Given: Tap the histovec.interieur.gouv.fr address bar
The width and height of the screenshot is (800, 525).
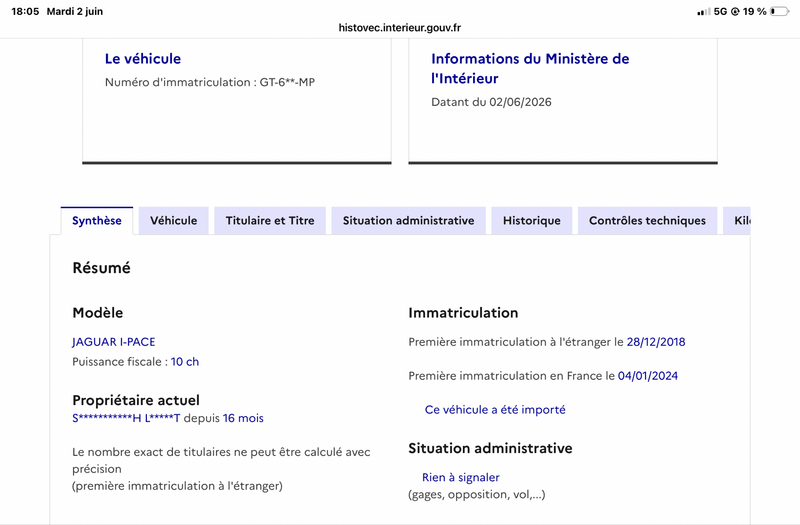Looking at the screenshot, I should click(x=399, y=28).
